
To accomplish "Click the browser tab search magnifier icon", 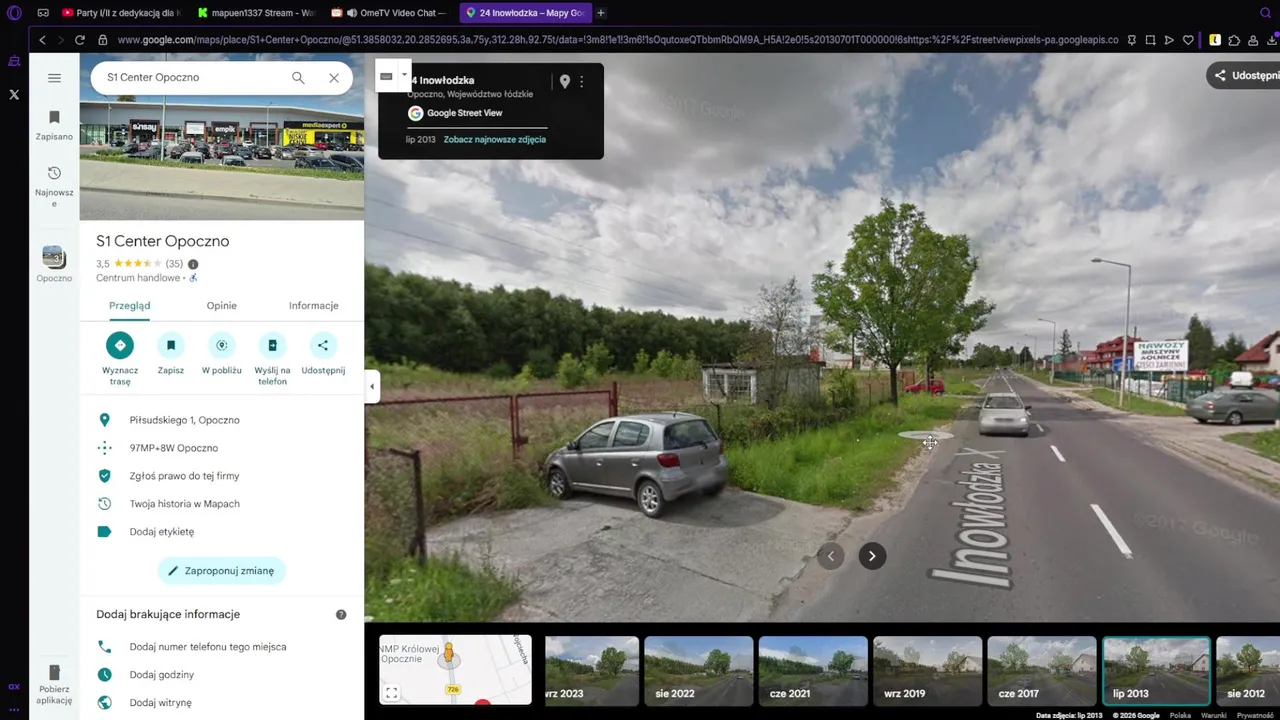I will click(1265, 13).
